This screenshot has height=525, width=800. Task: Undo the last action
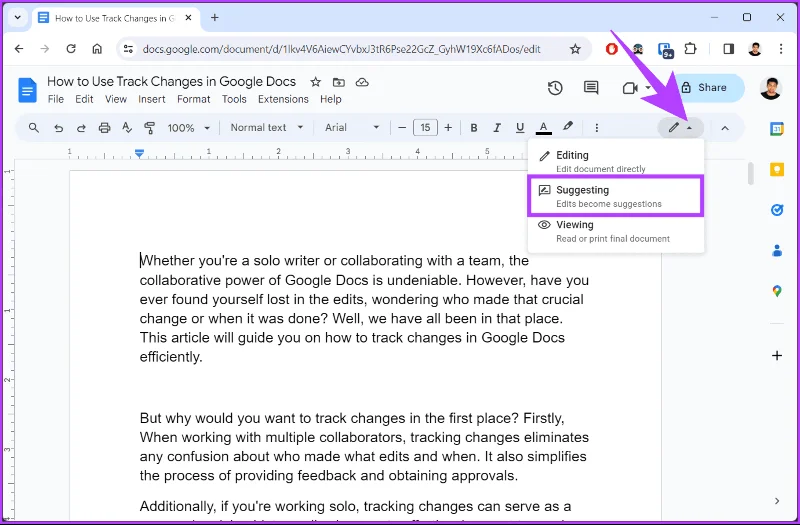click(x=59, y=128)
